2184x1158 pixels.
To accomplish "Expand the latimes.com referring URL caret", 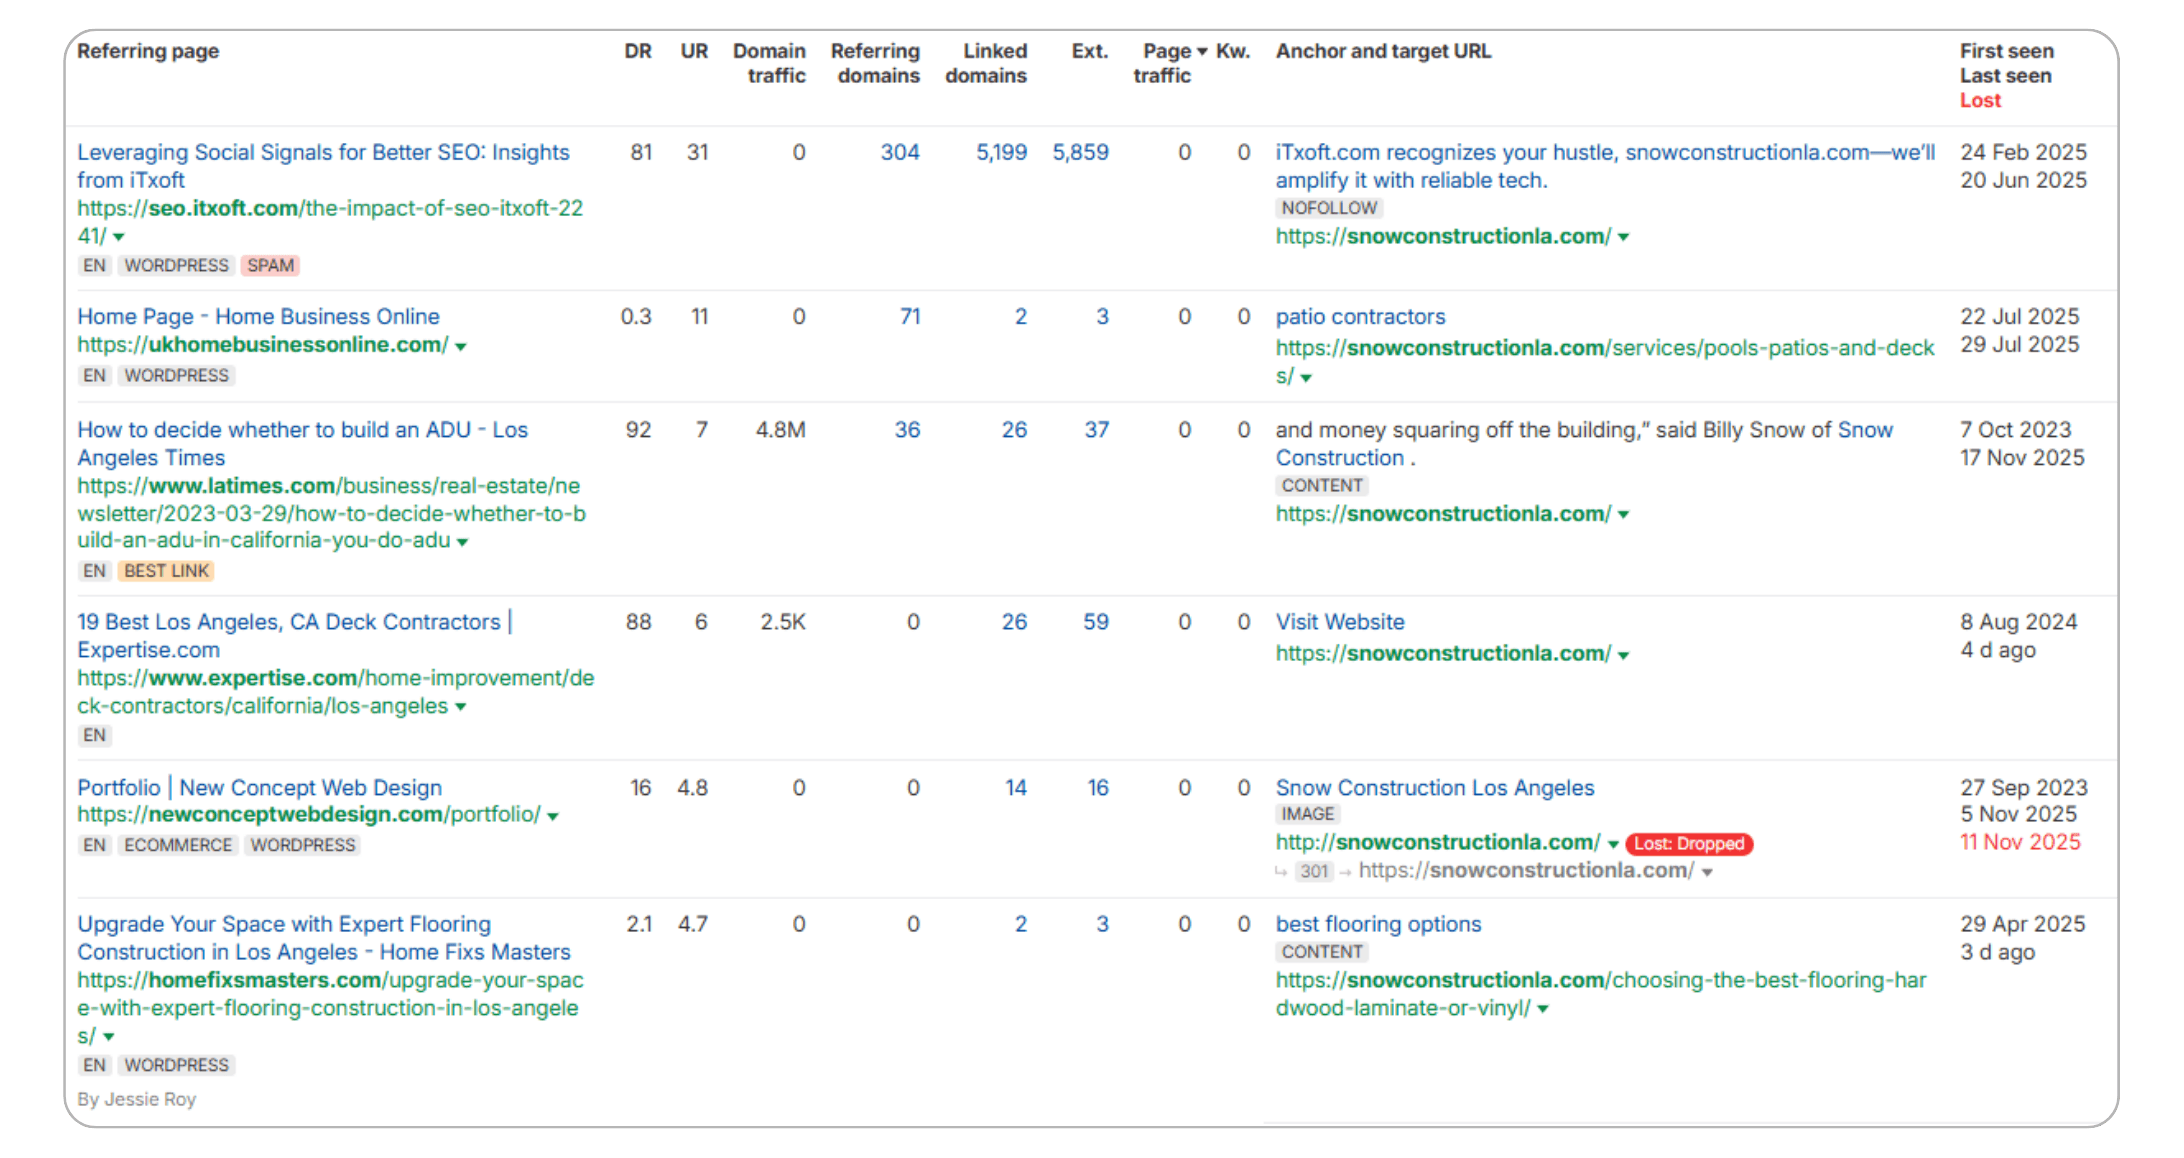I will [462, 542].
